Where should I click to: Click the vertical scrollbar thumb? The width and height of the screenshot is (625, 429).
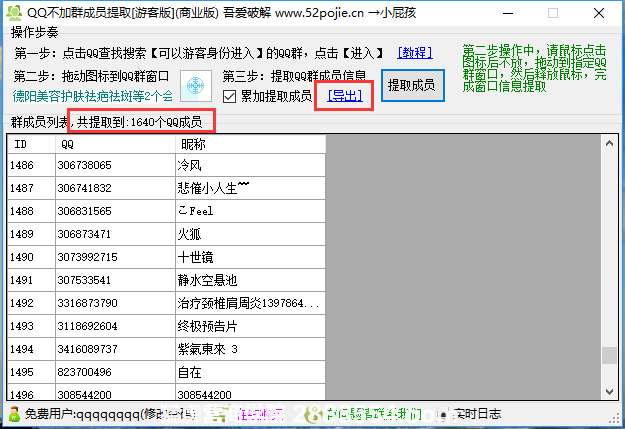pyautogui.click(x=609, y=355)
